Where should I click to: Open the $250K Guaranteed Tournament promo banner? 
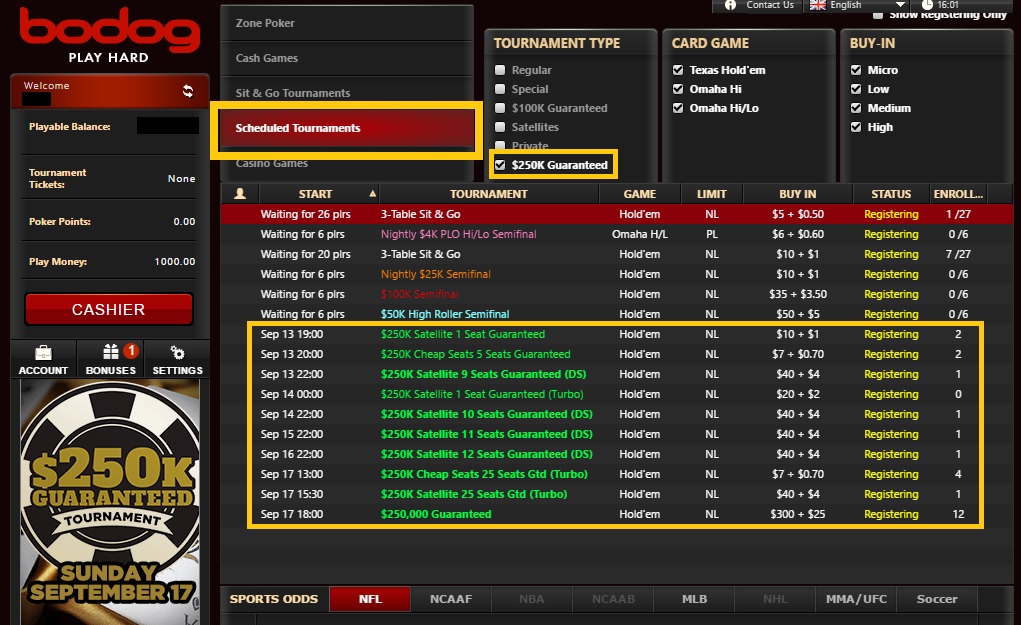point(109,501)
